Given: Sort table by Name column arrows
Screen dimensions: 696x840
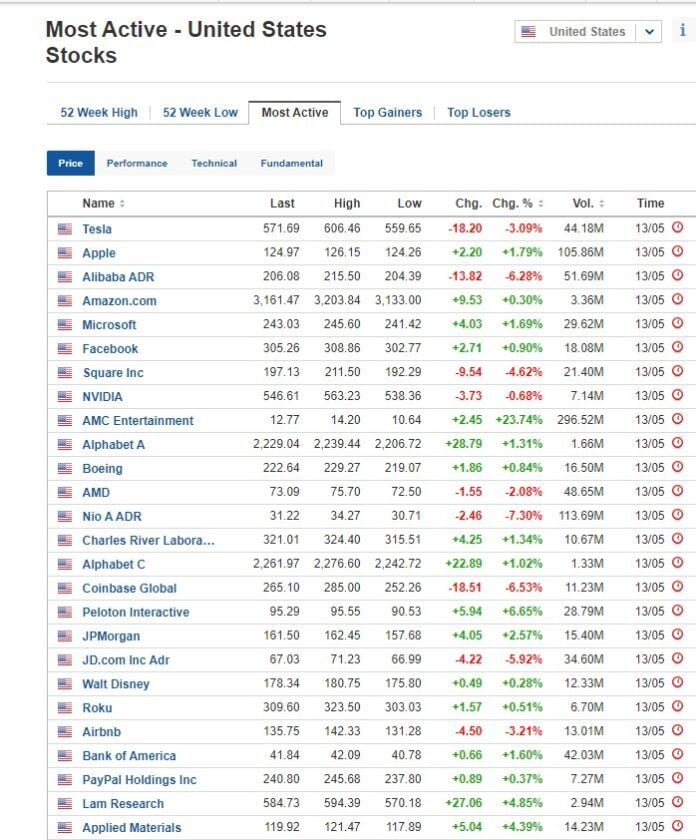Looking at the screenshot, I should pyautogui.click(x=122, y=204).
